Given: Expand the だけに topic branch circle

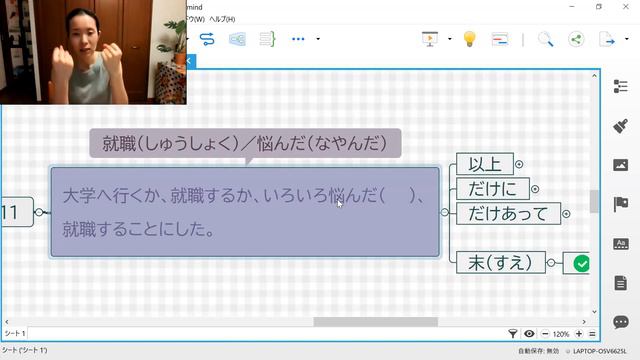Looking at the screenshot, I should coord(535,189).
